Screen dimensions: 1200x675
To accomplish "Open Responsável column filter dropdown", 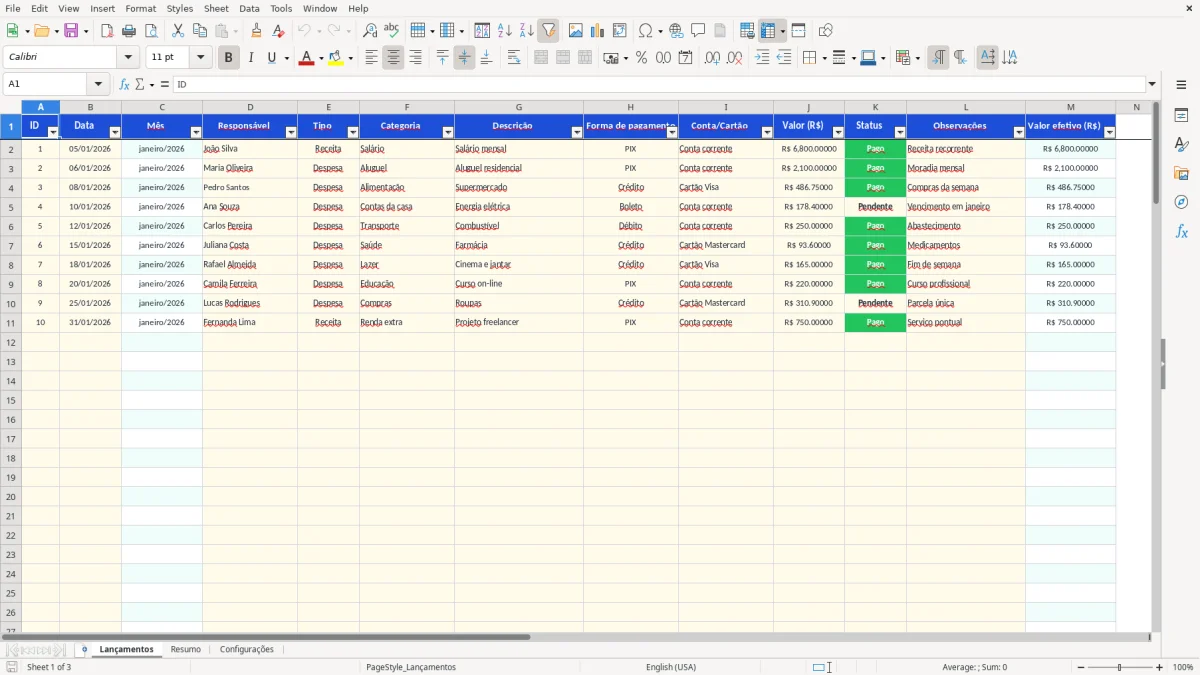I will pos(291,132).
